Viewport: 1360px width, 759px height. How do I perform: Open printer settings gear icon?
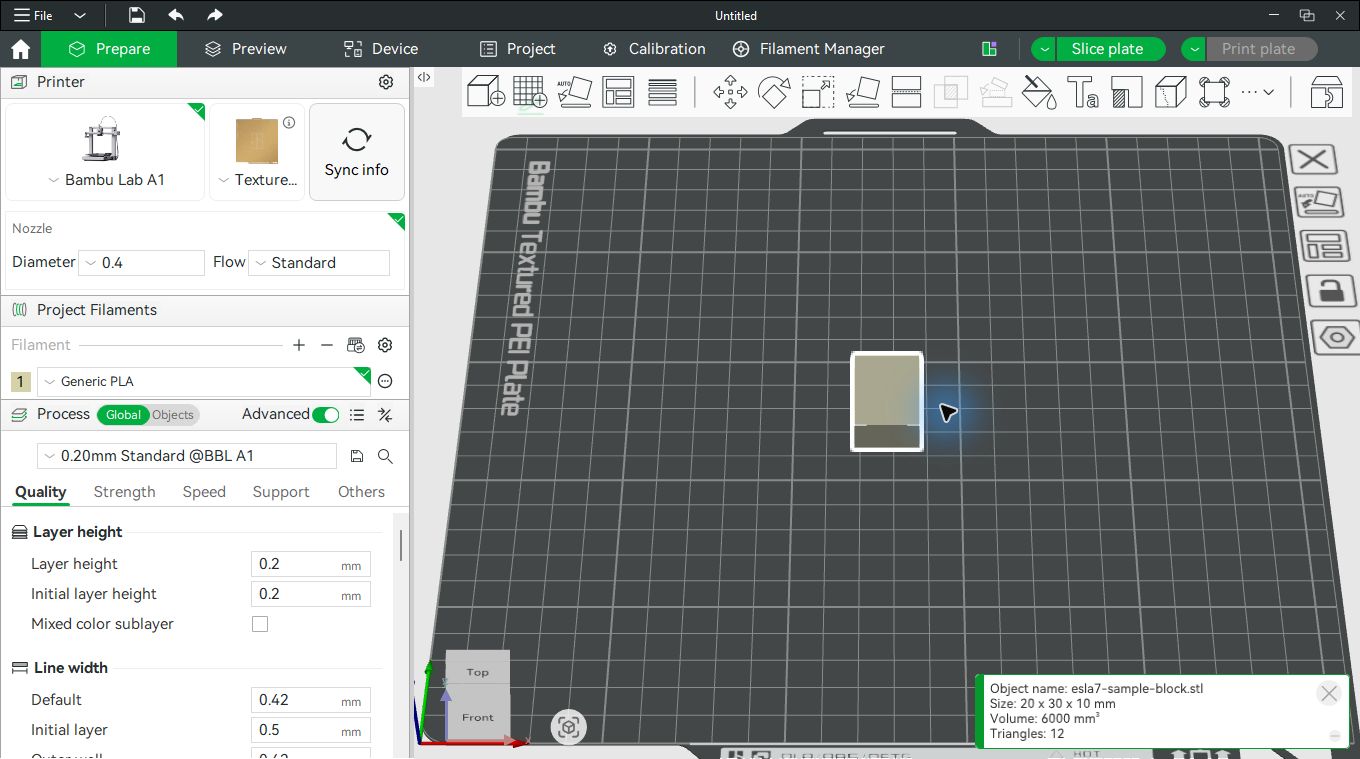pos(386,82)
